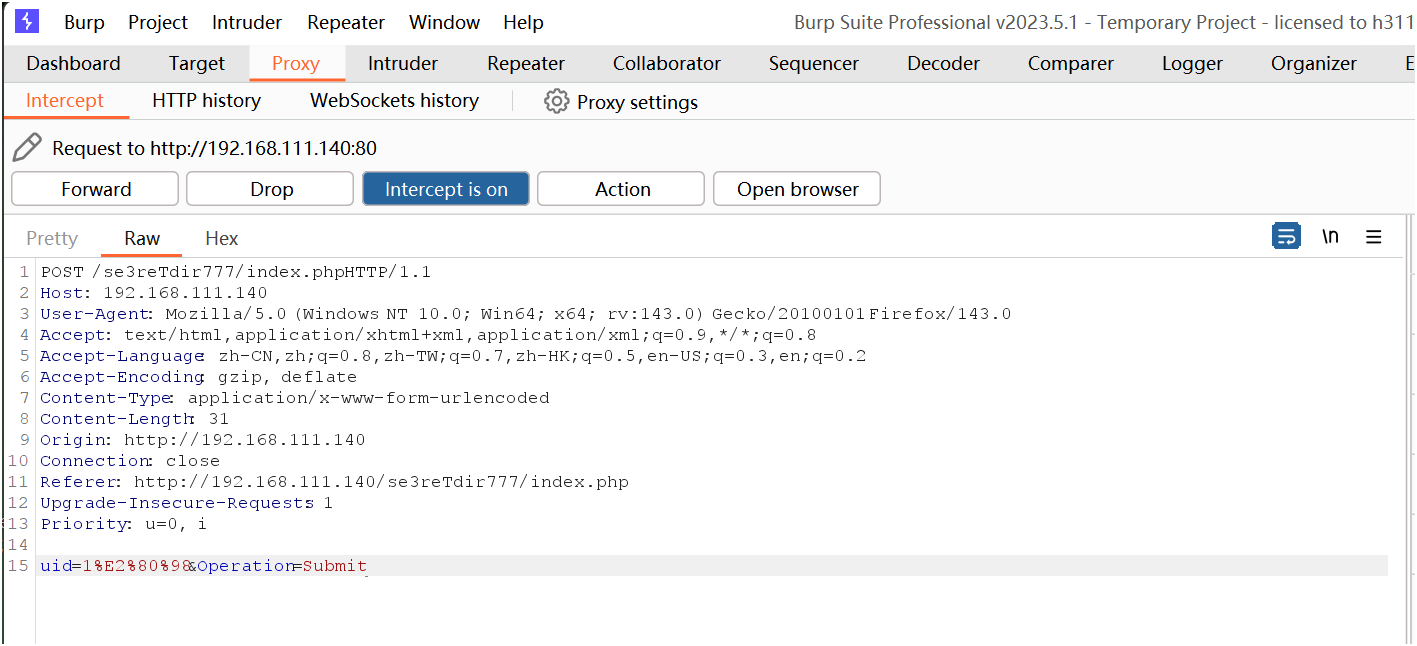This screenshot has width=1417, height=646.
Task: Switch to the Dashboard tab
Action: 73,63
